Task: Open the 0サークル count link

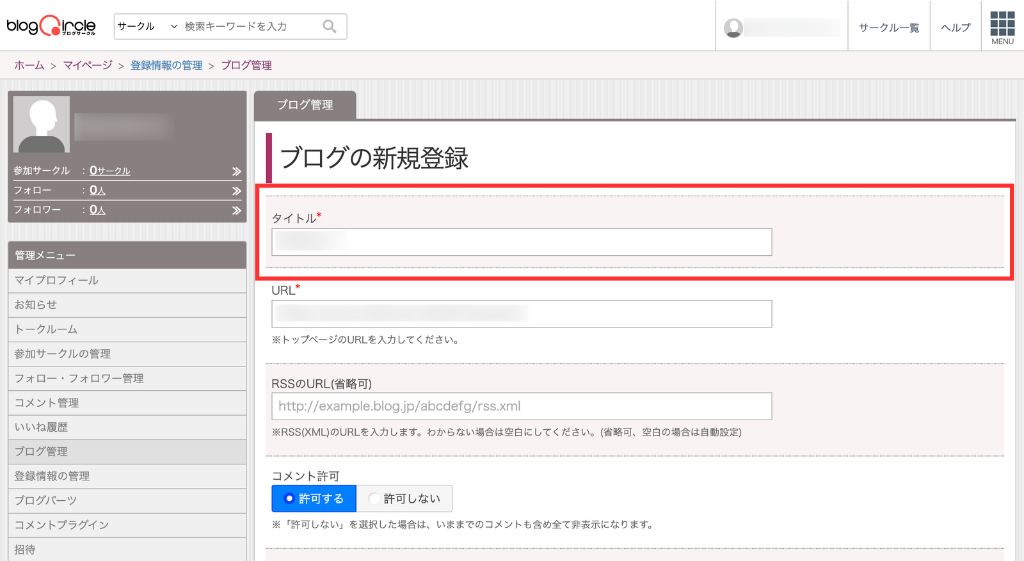Action: pos(110,170)
